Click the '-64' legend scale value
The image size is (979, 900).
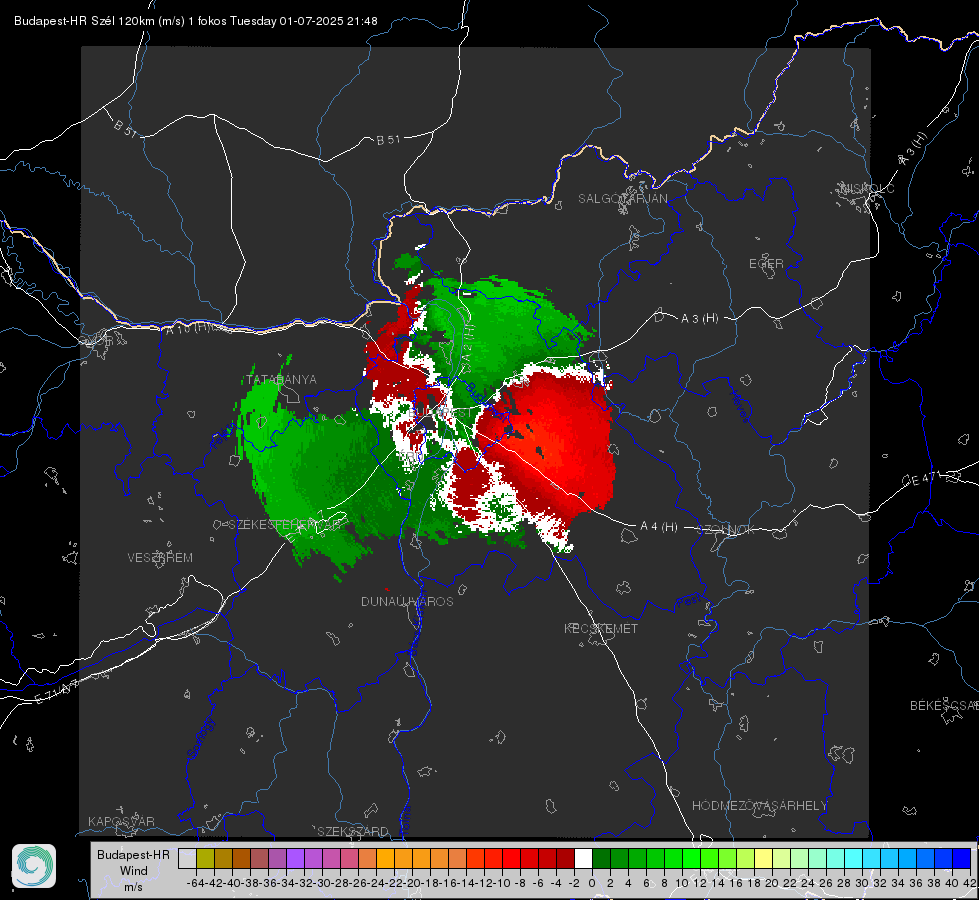[x=196, y=883]
